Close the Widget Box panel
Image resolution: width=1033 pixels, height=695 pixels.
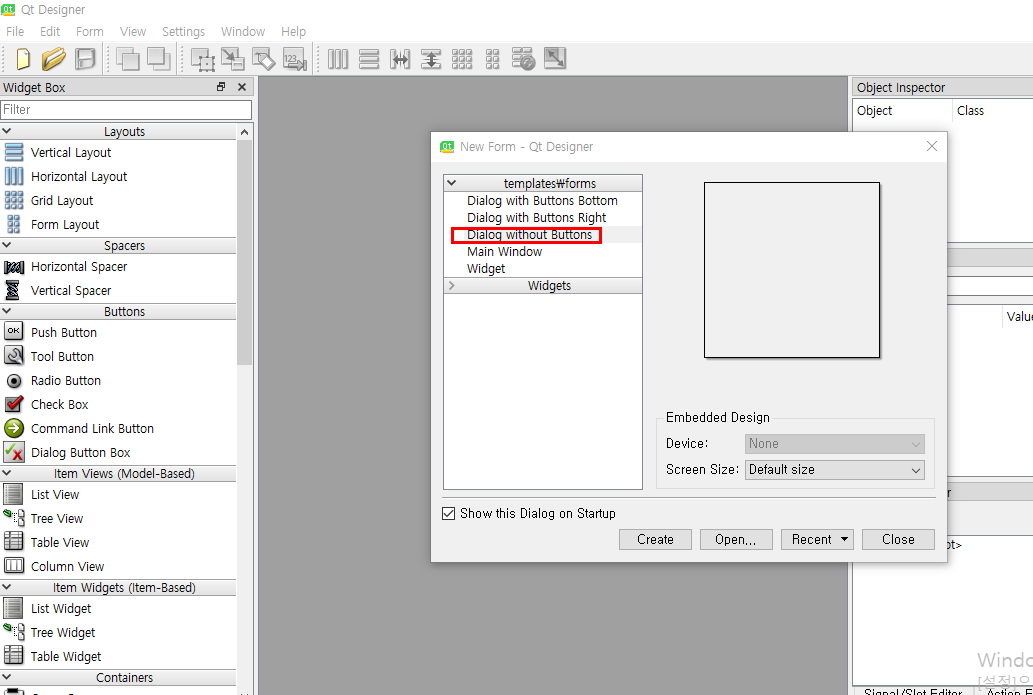(x=242, y=87)
